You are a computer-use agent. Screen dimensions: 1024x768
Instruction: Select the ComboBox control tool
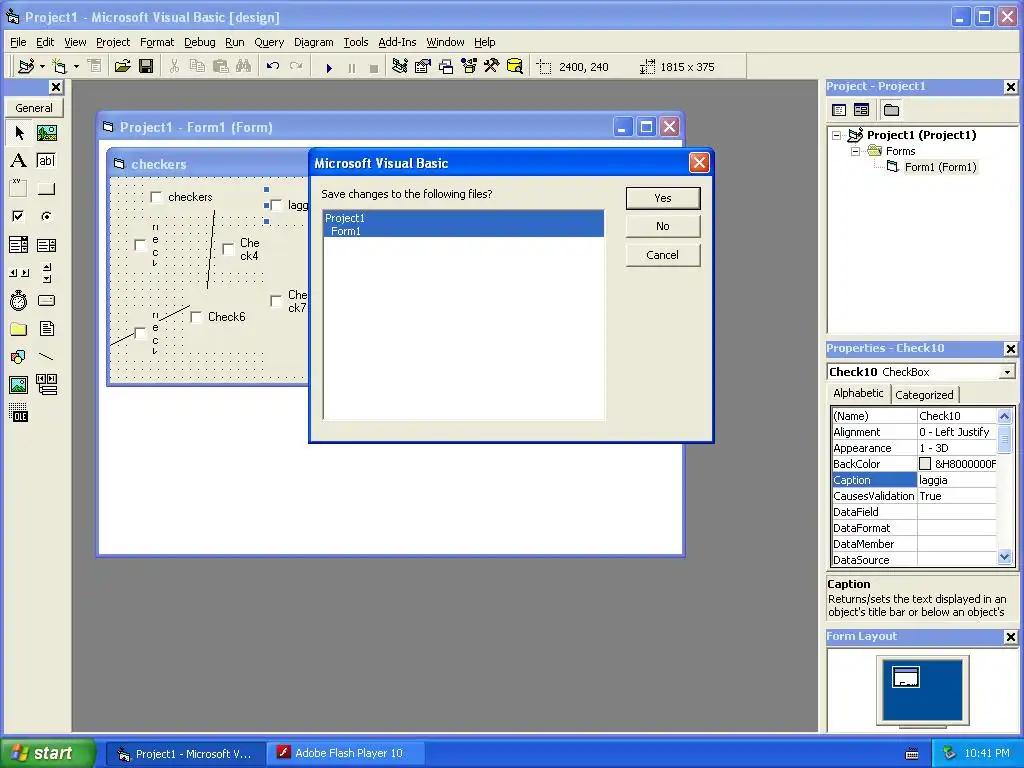(x=19, y=245)
